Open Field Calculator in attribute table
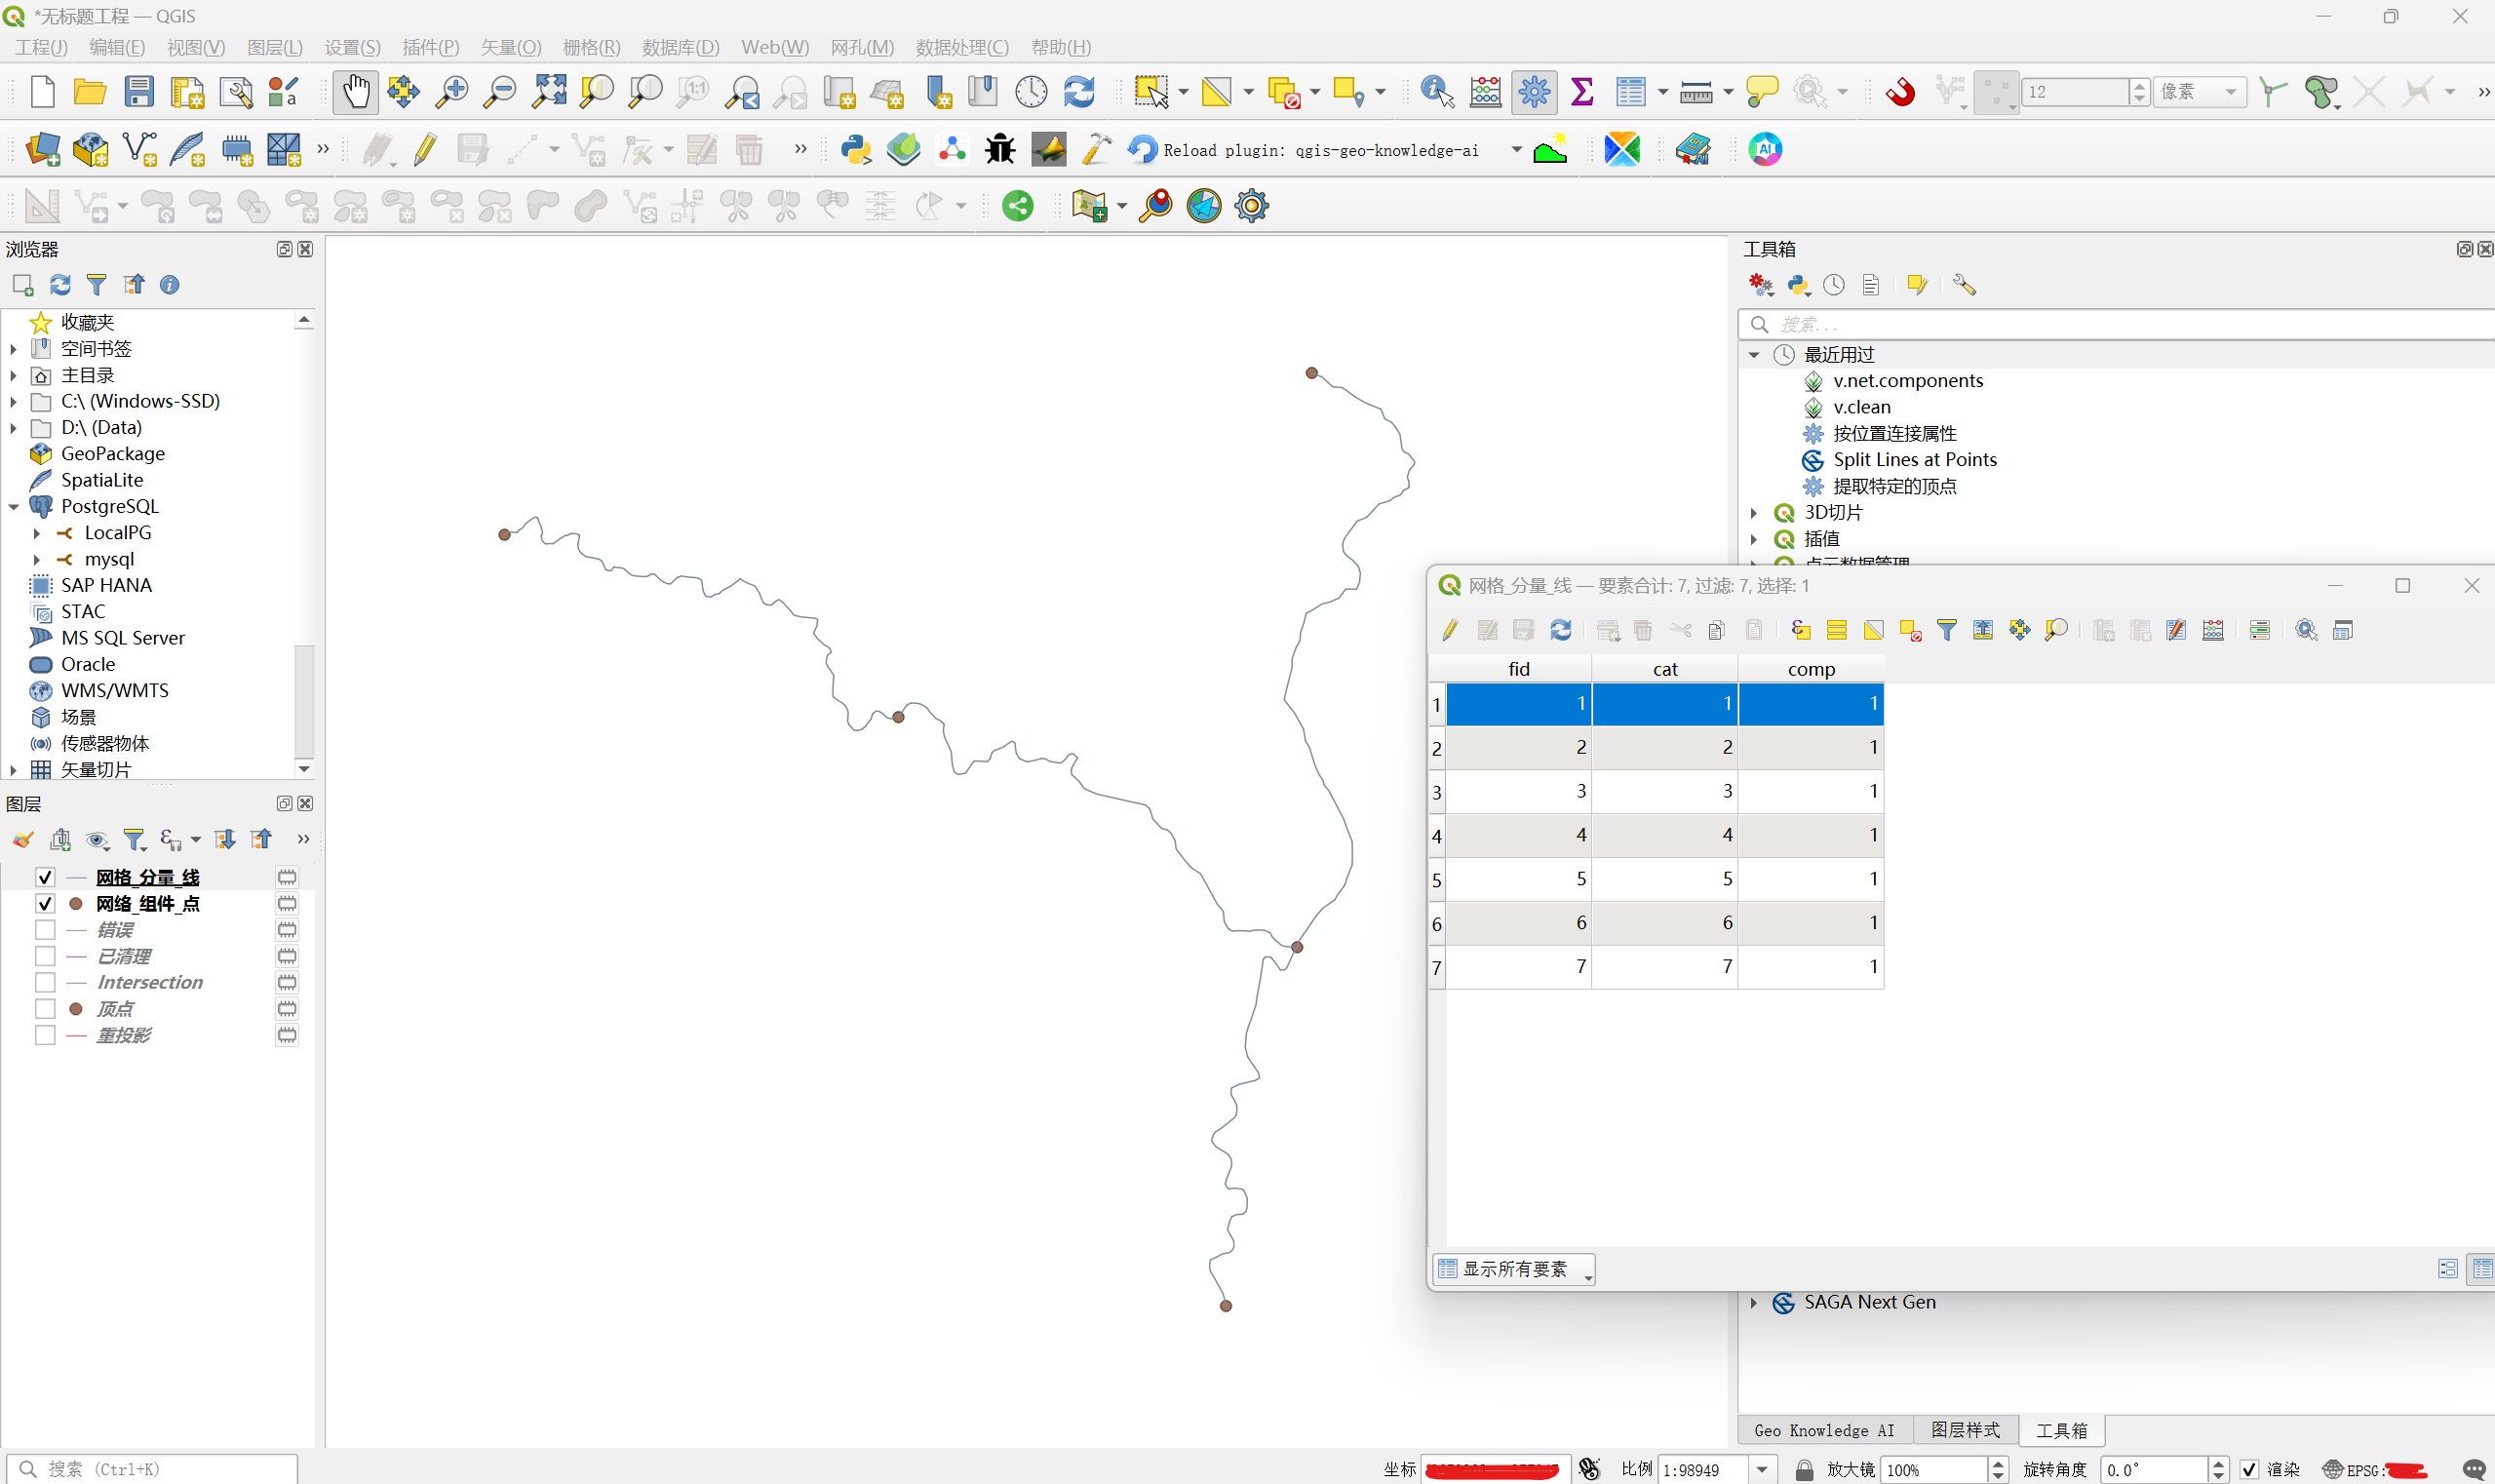This screenshot has width=2495, height=1484. tap(2212, 630)
